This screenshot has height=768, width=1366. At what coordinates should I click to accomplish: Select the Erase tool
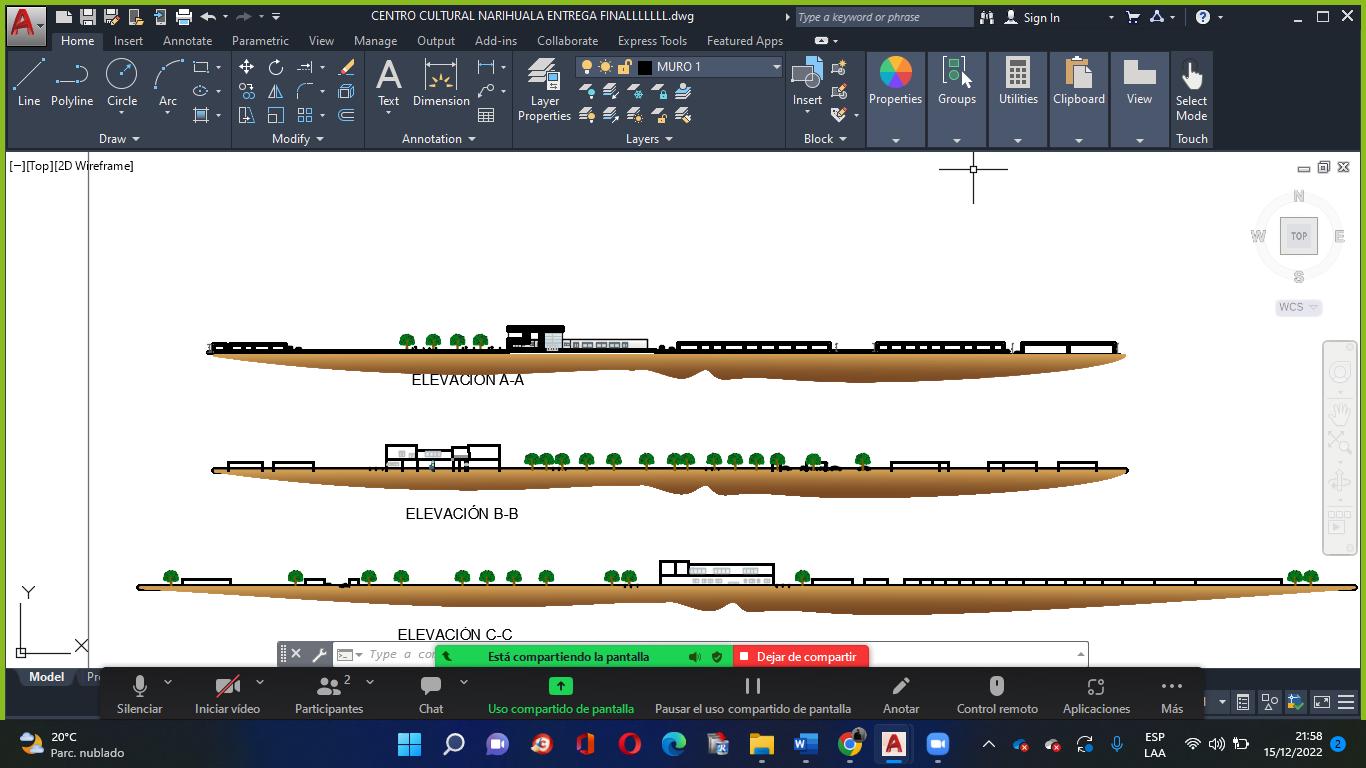click(346, 67)
